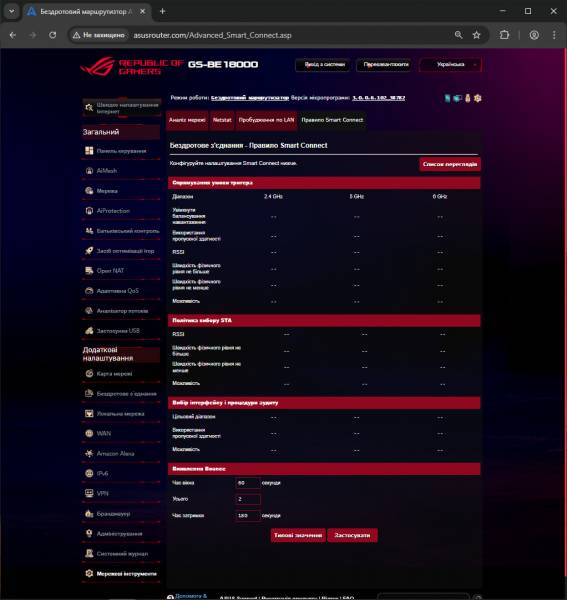
Task: Open the firmware version link
Action: click(x=378, y=98)
